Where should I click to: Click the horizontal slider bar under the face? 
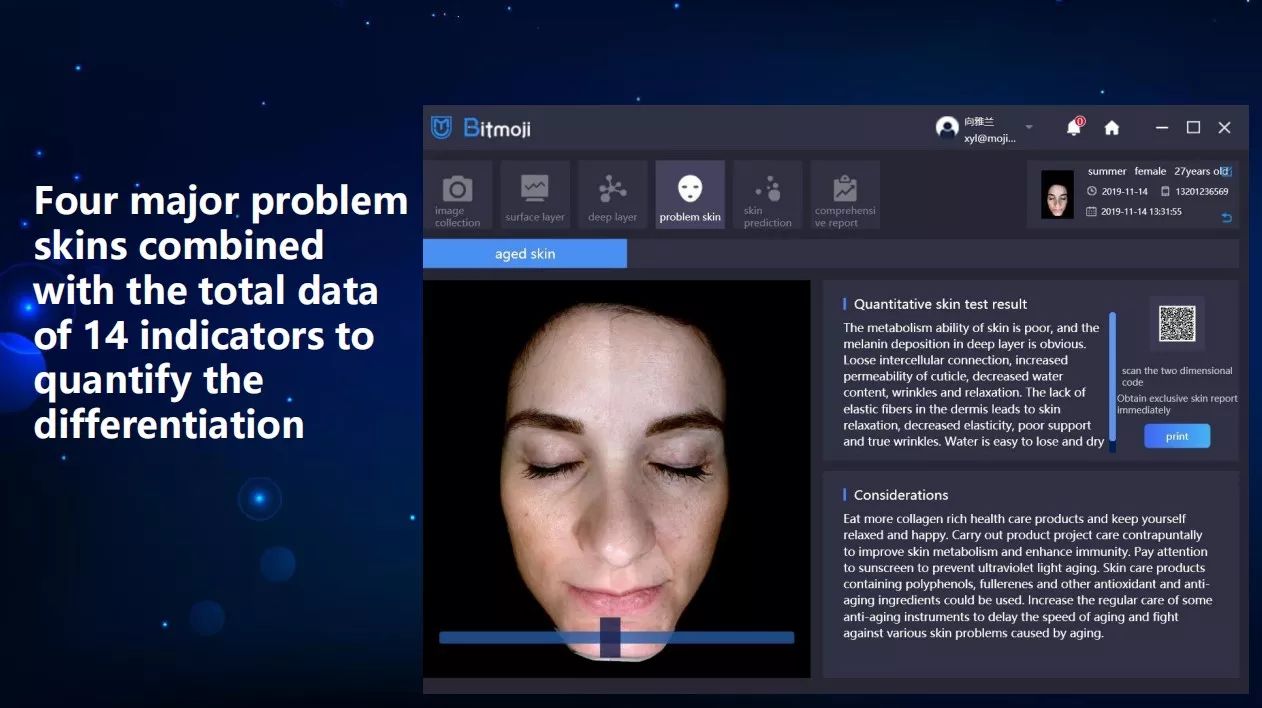(617, 637)
